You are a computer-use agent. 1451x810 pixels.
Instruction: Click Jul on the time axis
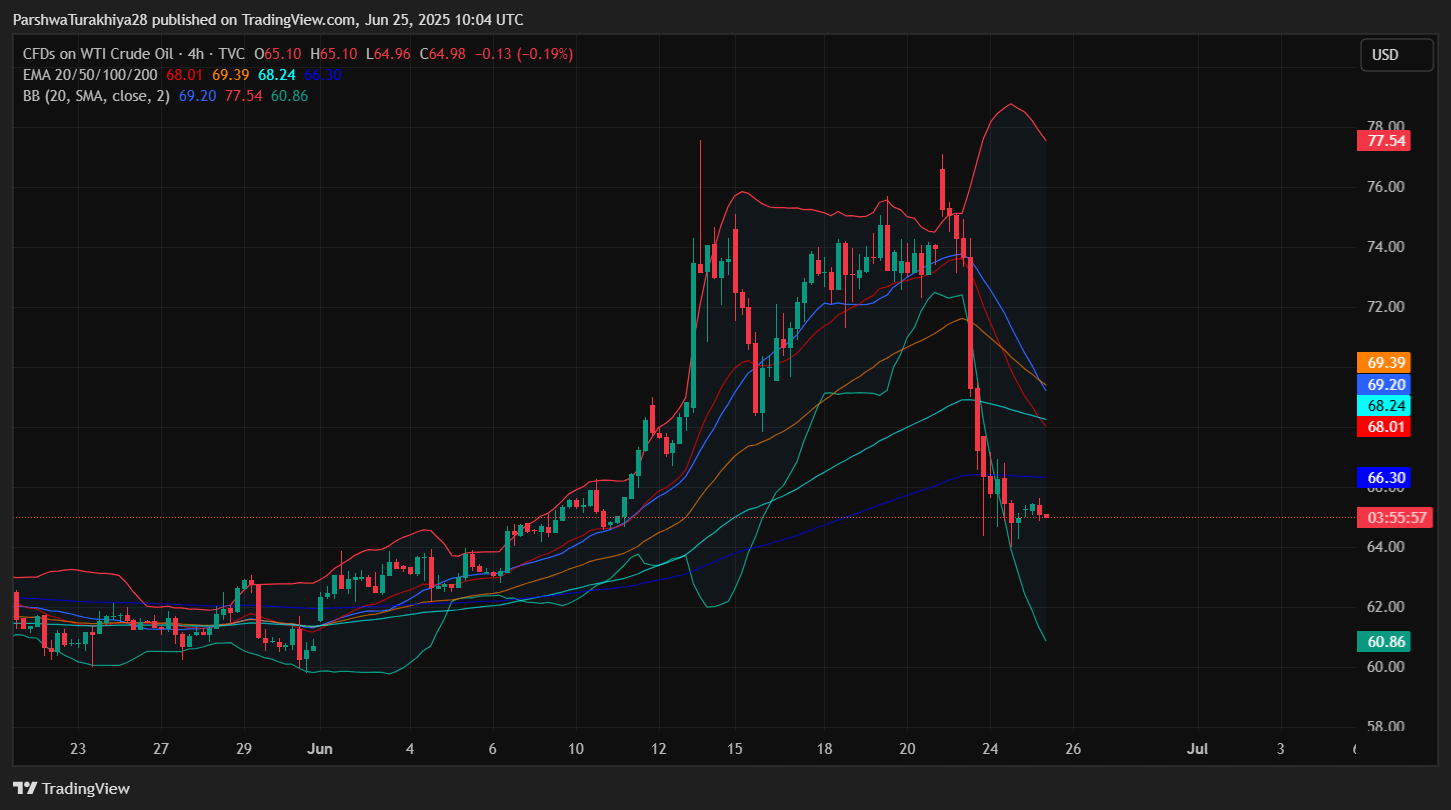pyautogui.click(x=1196, y=748)
